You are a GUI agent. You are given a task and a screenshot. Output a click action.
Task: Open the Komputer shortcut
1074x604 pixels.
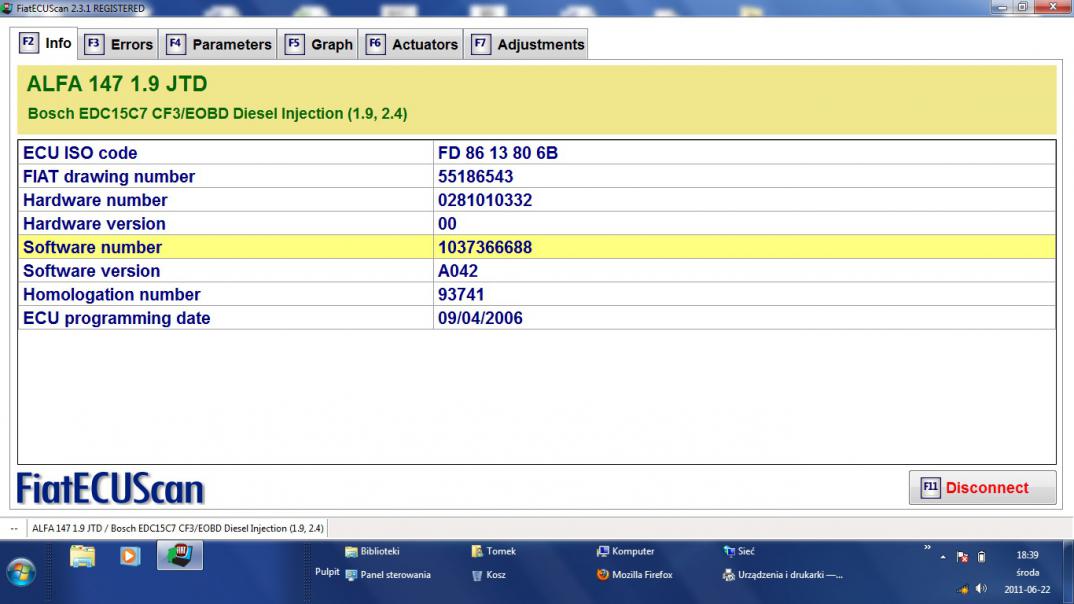tap(625, 551)
